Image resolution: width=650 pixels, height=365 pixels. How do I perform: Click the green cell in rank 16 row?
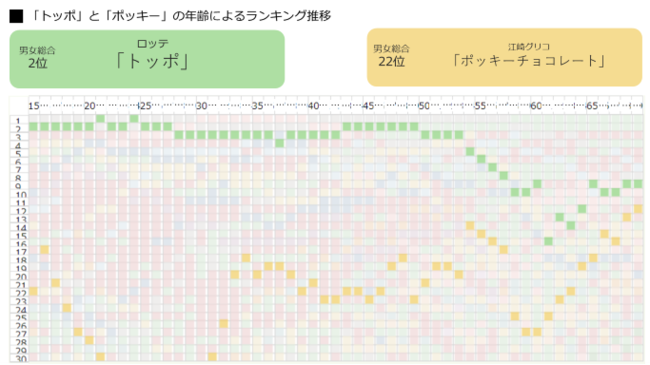[x=548, y=241]
